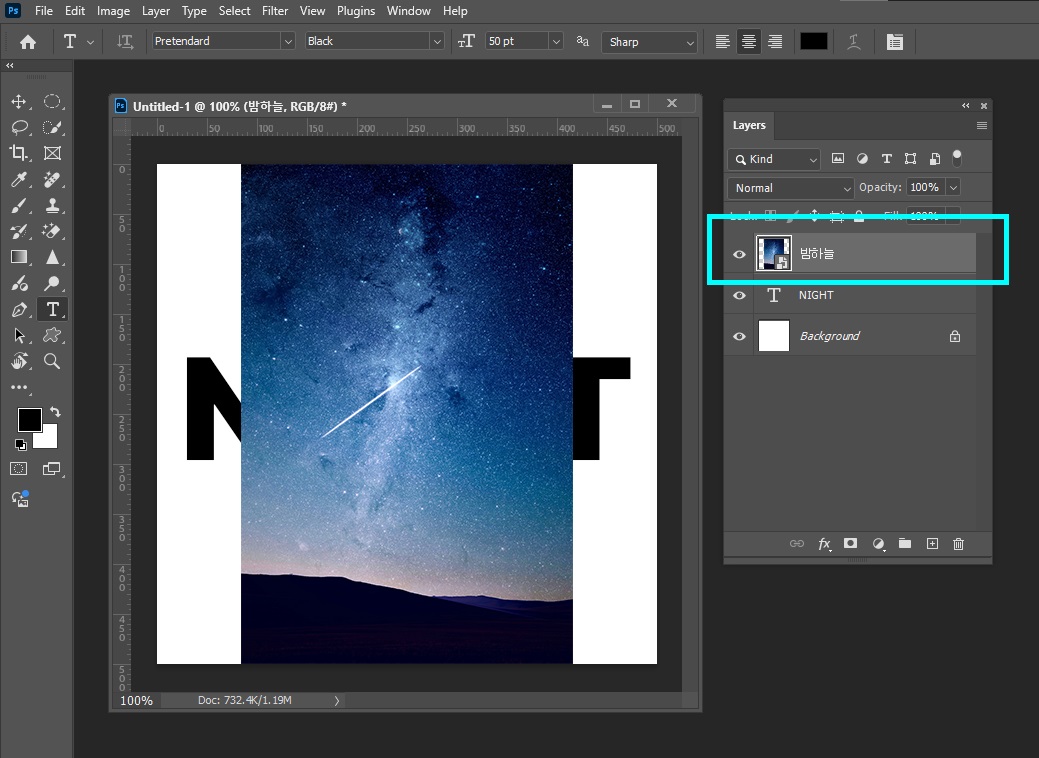Open the tool preset picker arrow
1039x758 pixels.
click(90, 42)
